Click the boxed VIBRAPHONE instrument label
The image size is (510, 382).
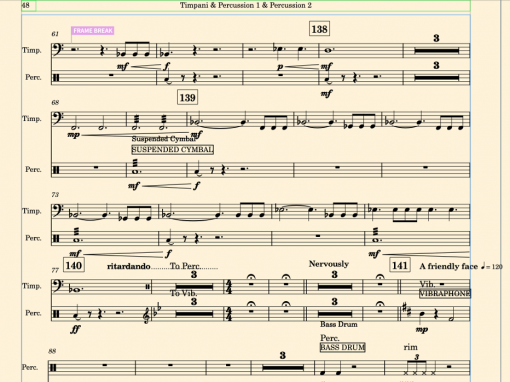[445, 294]
